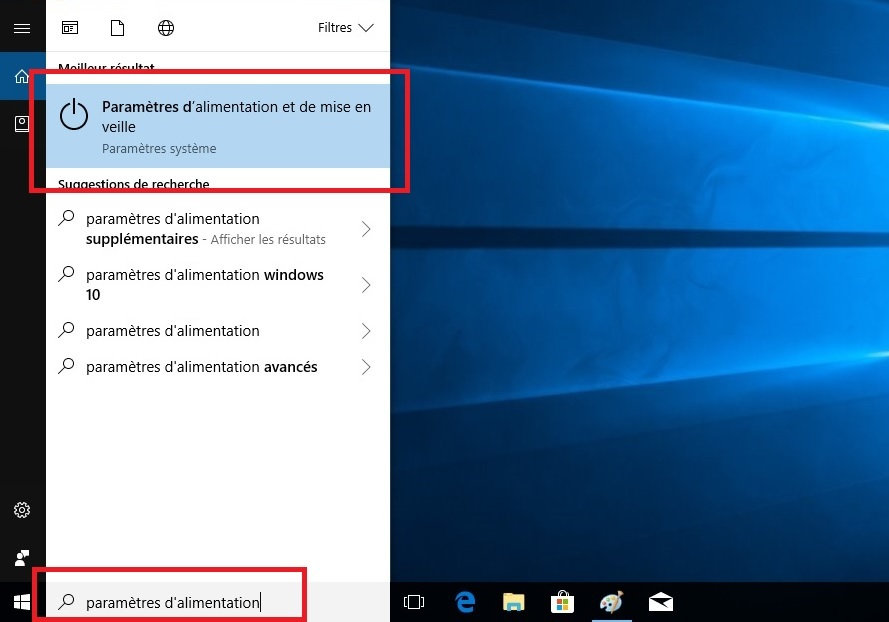Image resolution: width=889 pixels, height=622 pixels.
Task: Open search settings gear icon
Action: click(x=22, y=510)
